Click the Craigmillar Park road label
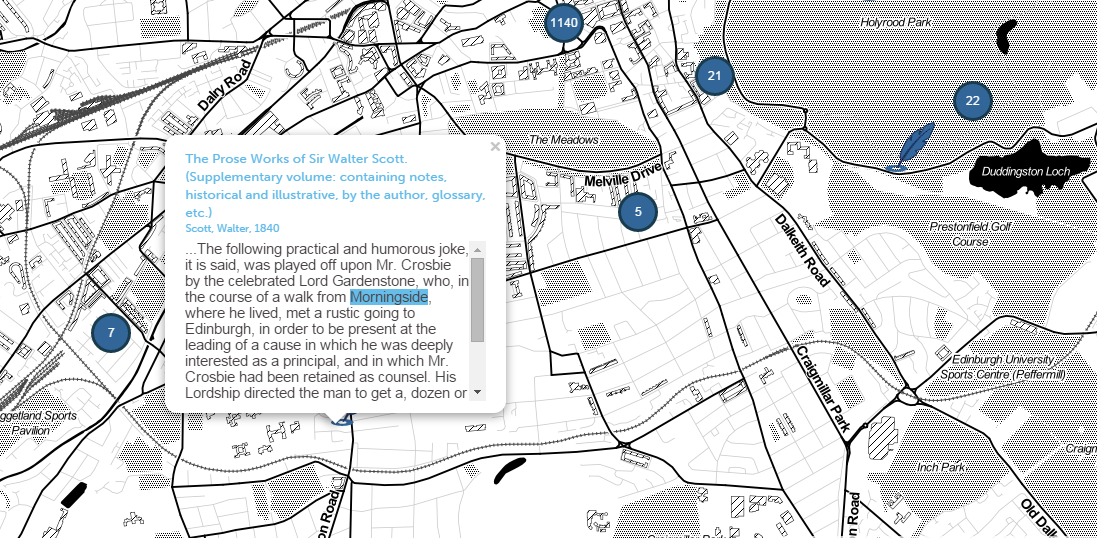The height and width of the screenshot is (538, 1097). pyautogui.click(x=823, y=388)
